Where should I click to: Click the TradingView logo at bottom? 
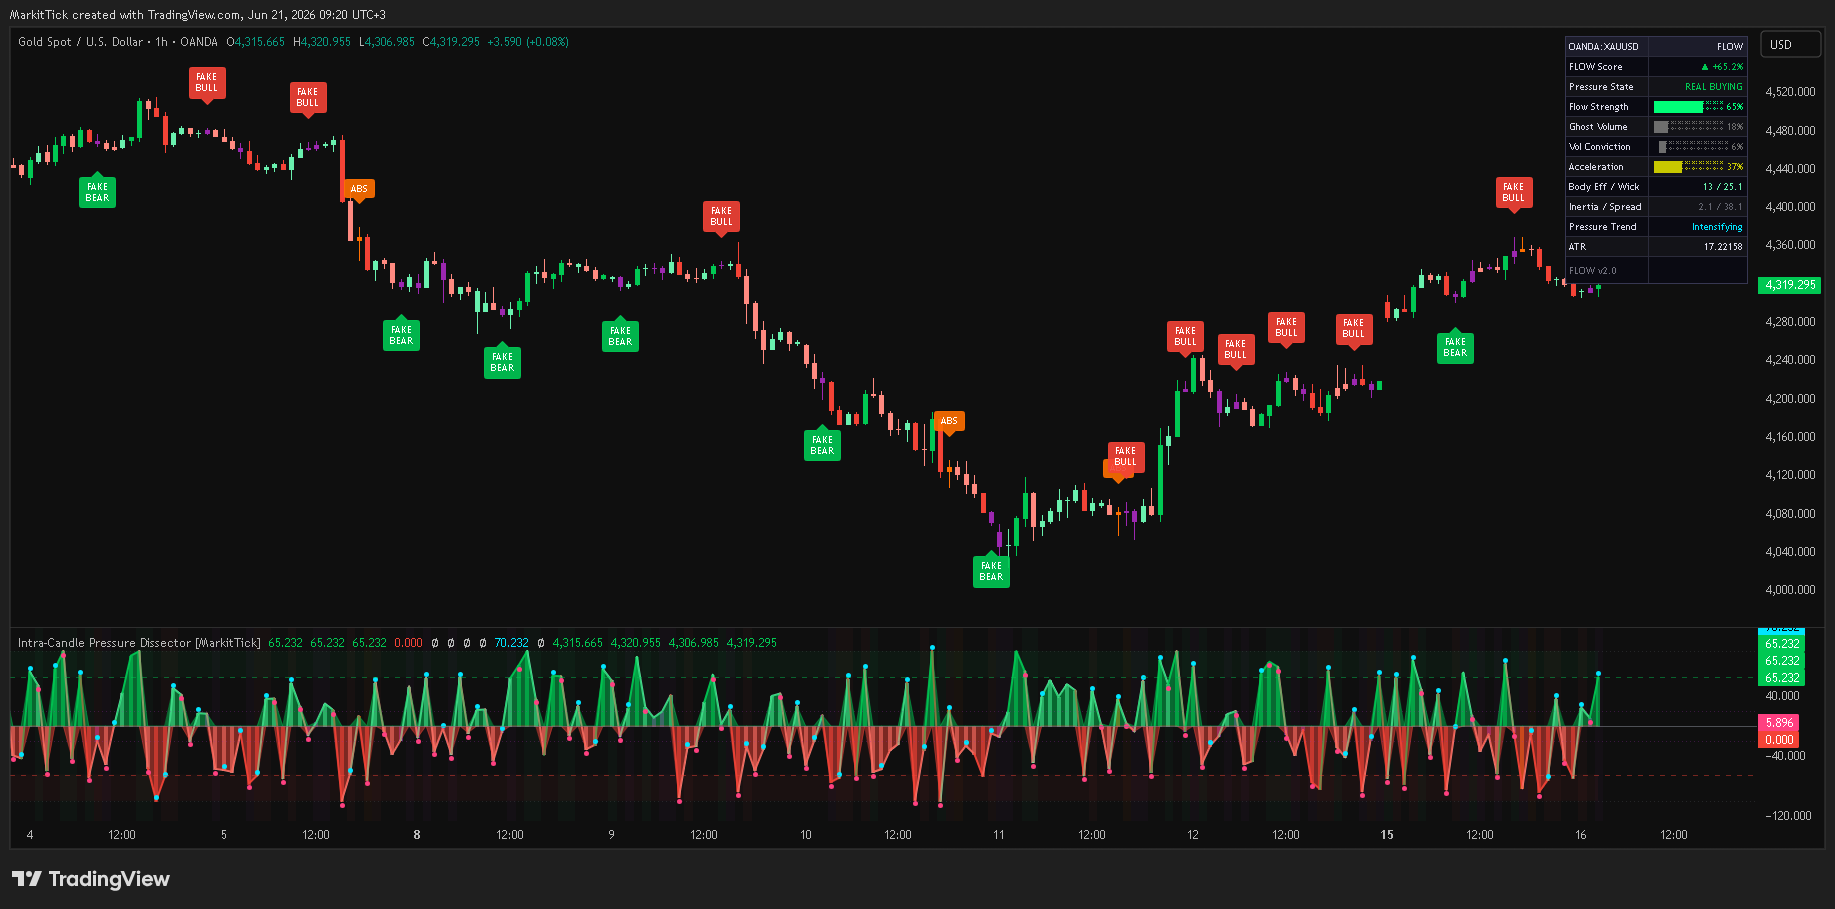pos(91,879)
